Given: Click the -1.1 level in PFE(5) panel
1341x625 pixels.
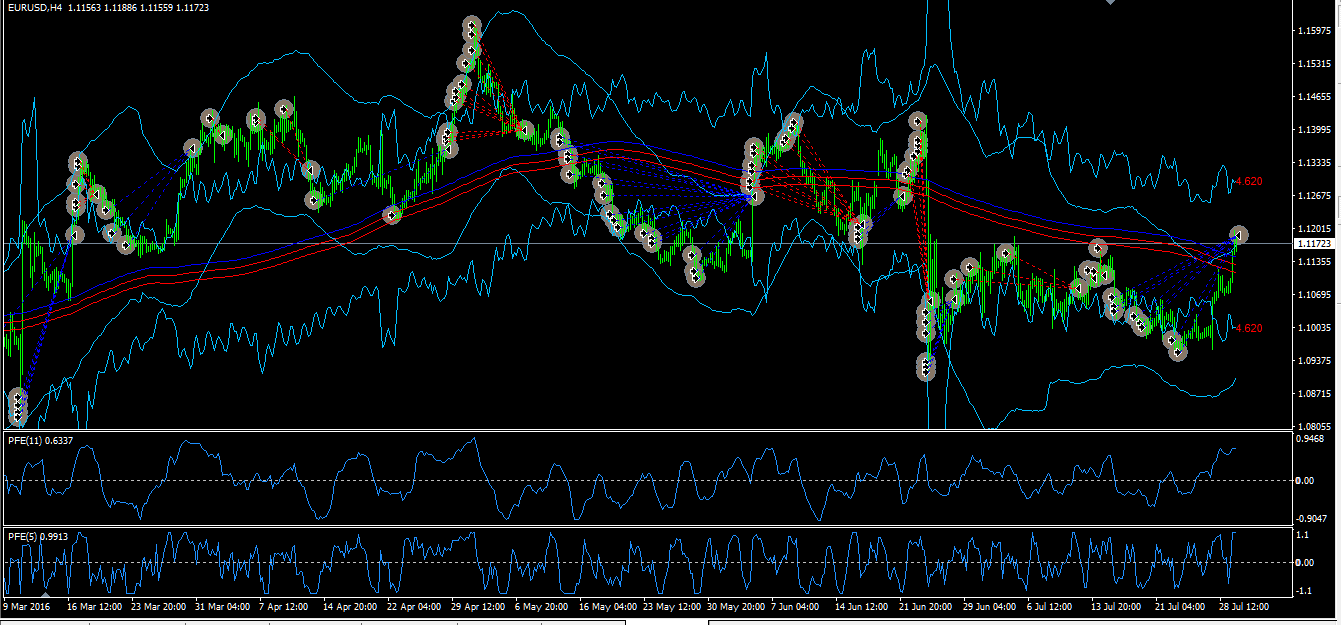Looking at the screenshot, I should pos(1305,590).
